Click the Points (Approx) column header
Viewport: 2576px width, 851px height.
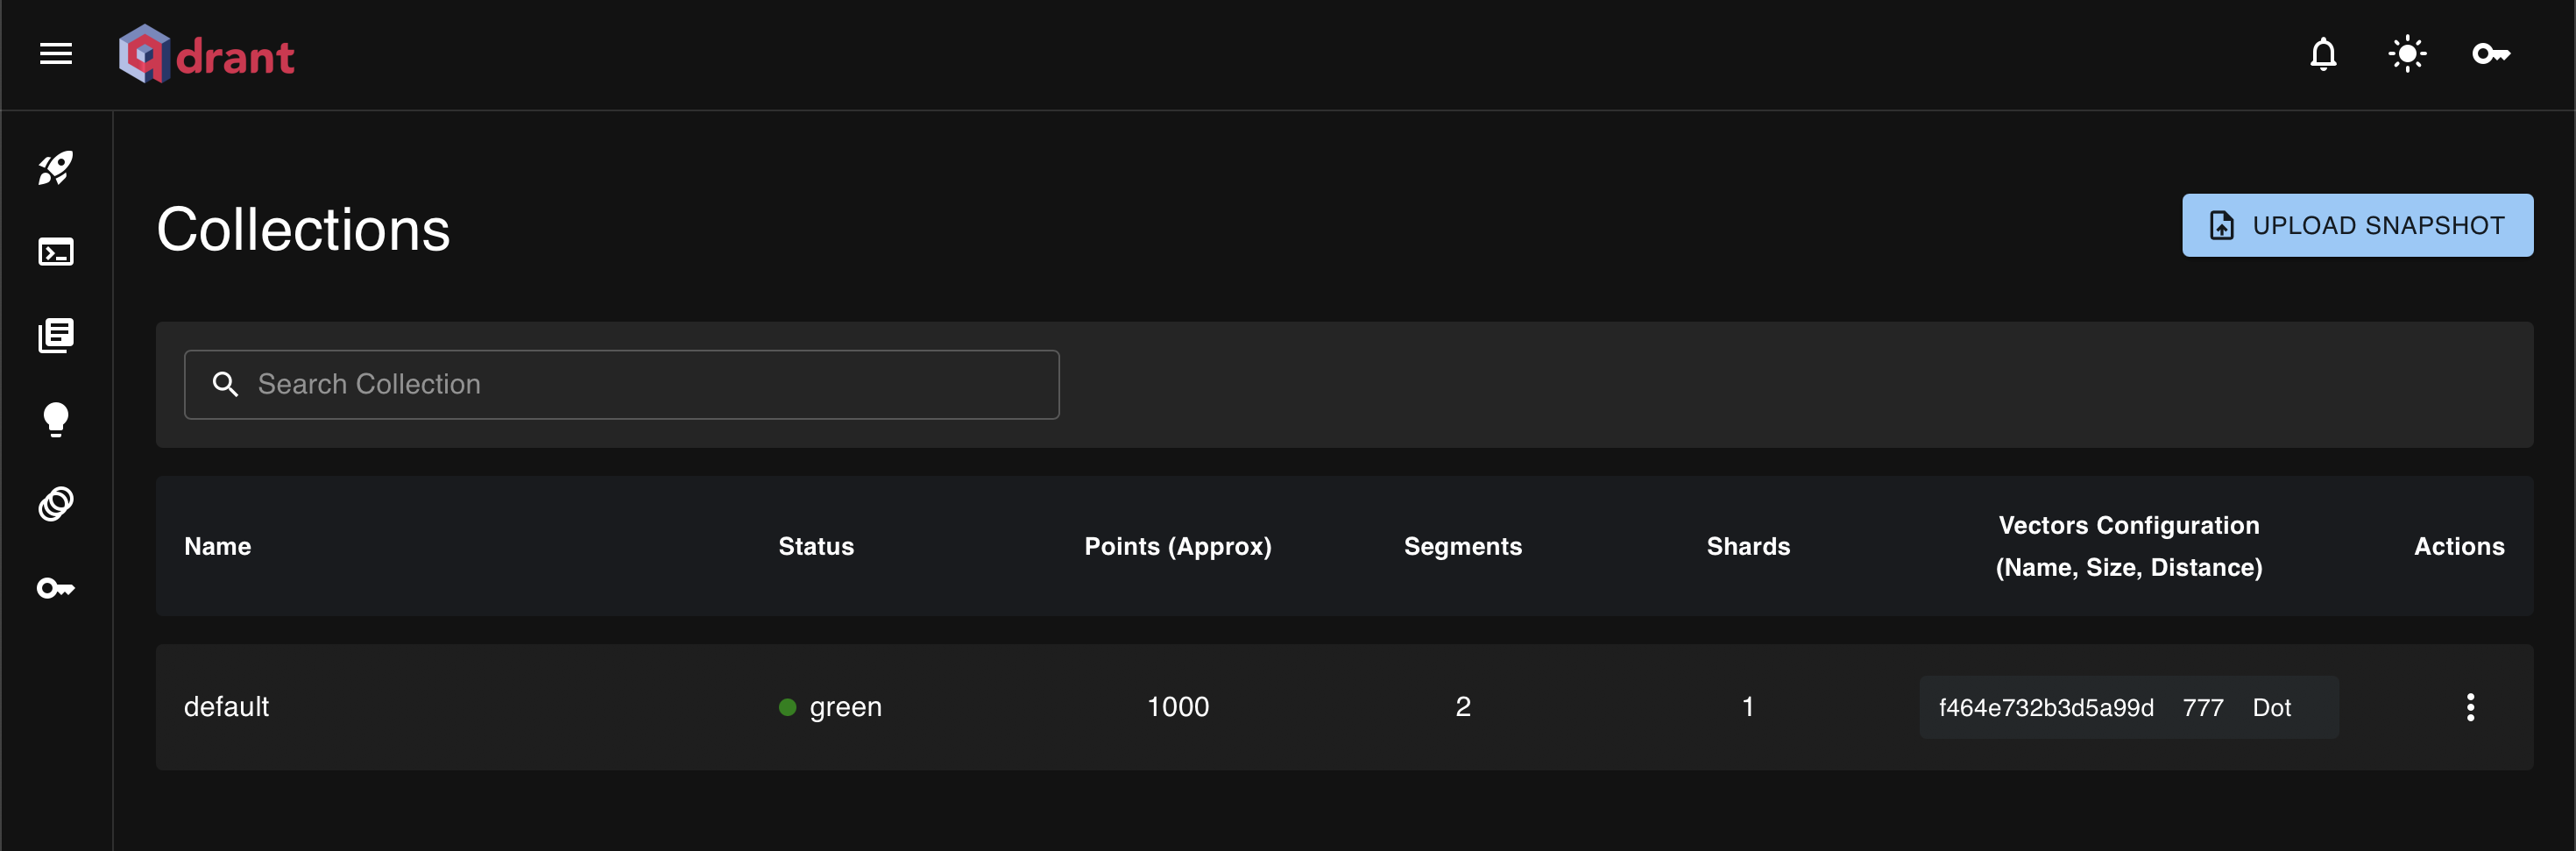pyautogui.click(x=1177, y=546)
